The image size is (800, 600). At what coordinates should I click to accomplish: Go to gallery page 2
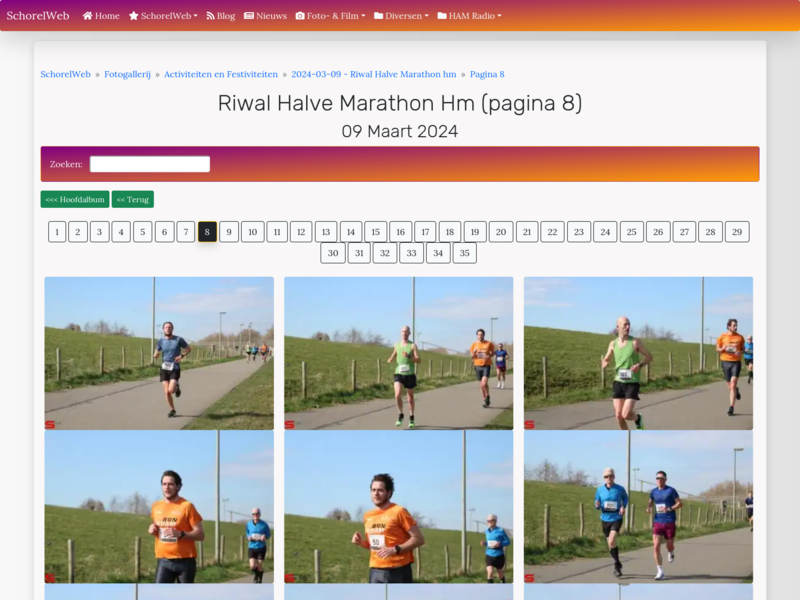[78, 232]
